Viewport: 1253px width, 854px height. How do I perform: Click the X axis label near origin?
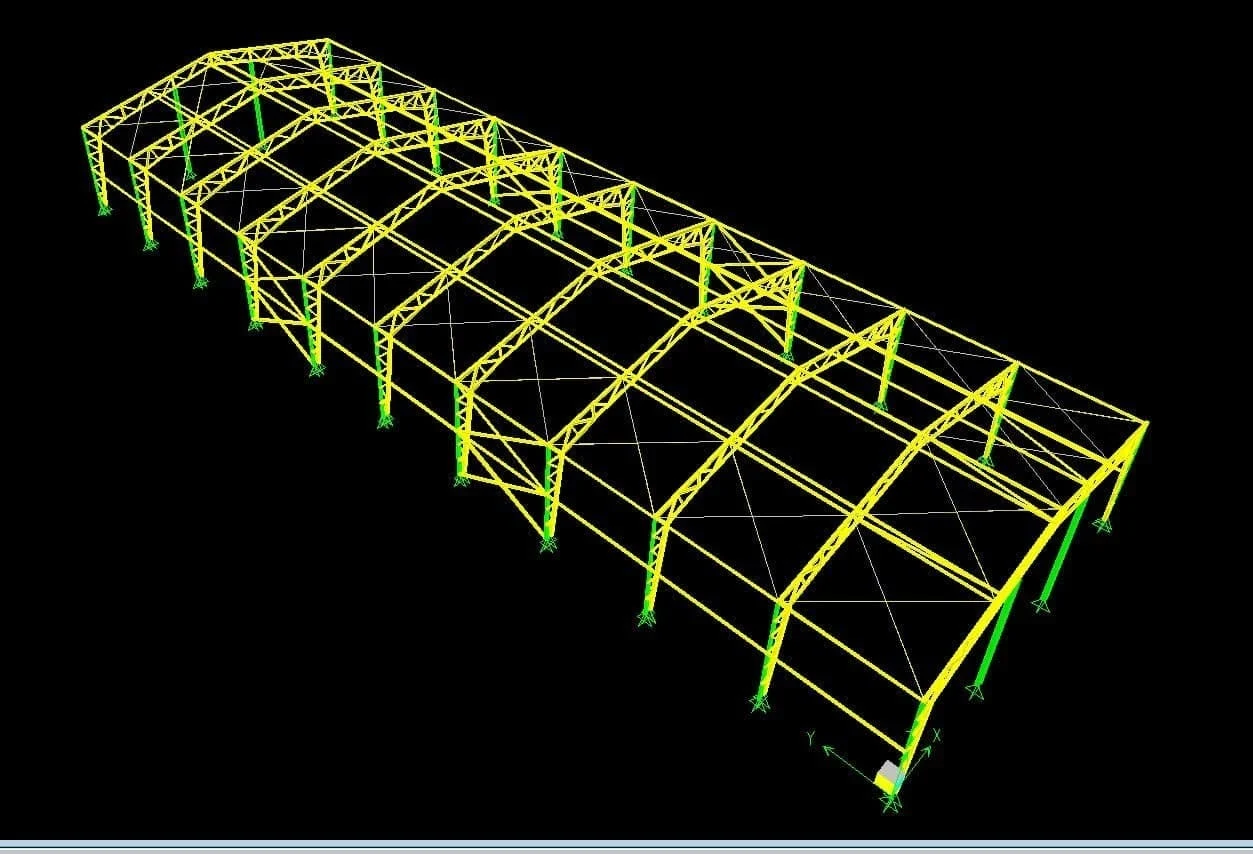click(x=937, y=735)
